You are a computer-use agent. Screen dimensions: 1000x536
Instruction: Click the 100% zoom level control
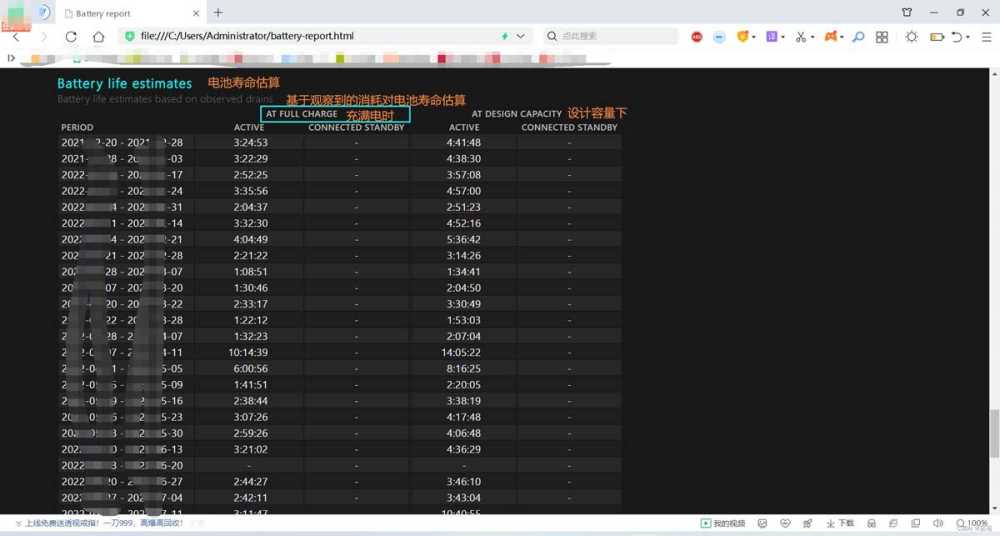click(971, 523)
